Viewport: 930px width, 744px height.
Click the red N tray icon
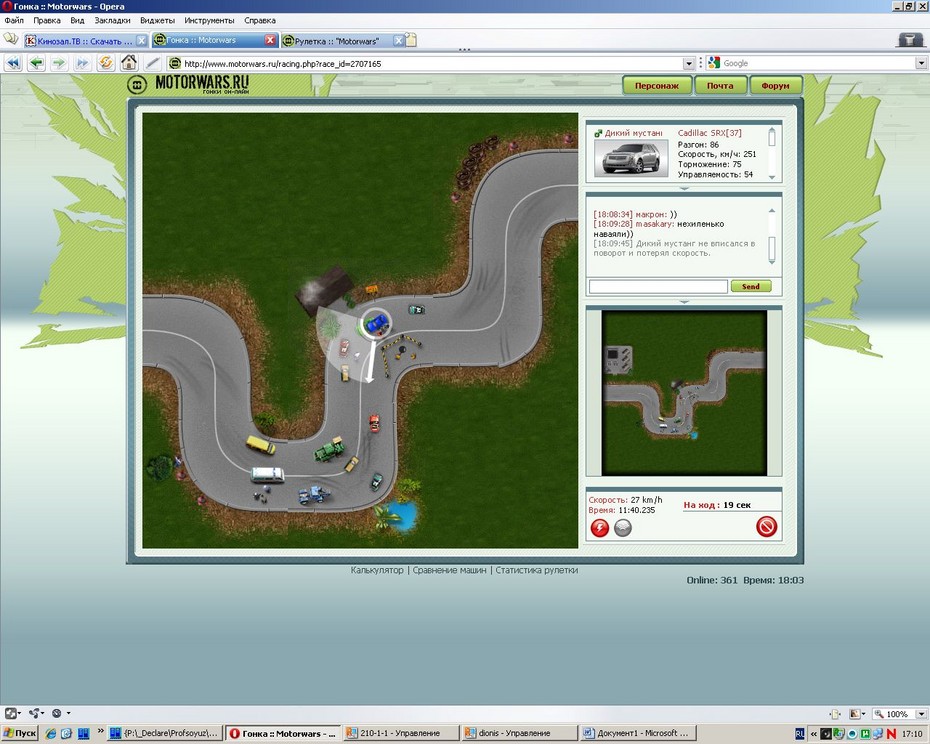tap(891, 733)
